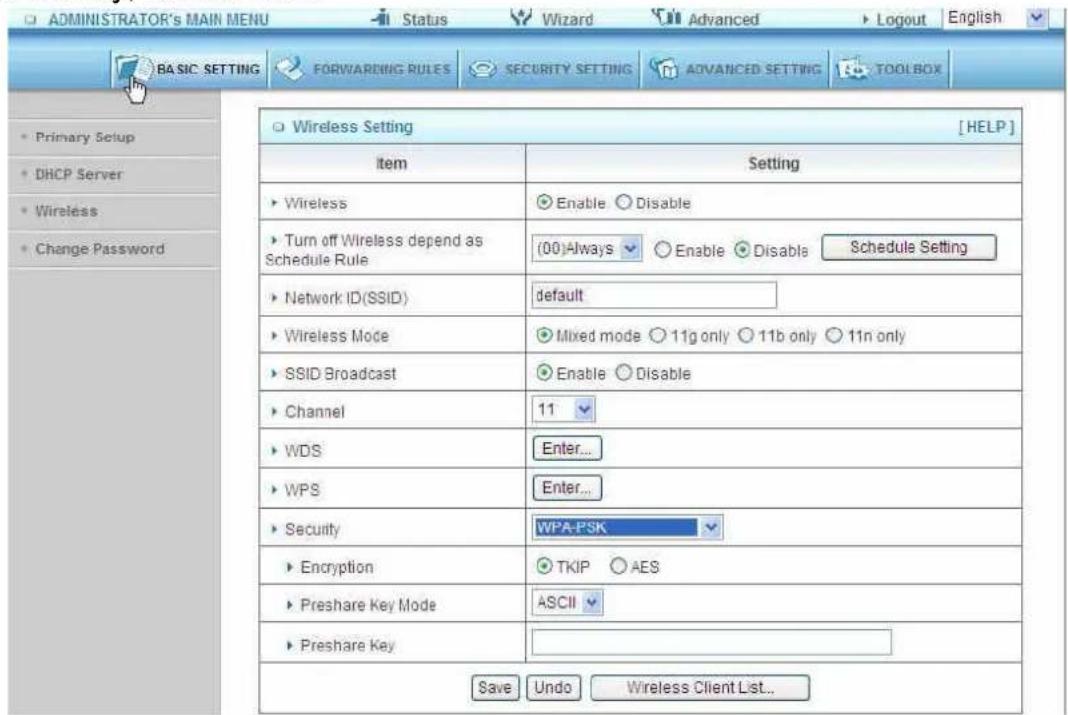Click the Status icon in top menu
Viewport: 1068px width, 715px height.
[381, 18]
